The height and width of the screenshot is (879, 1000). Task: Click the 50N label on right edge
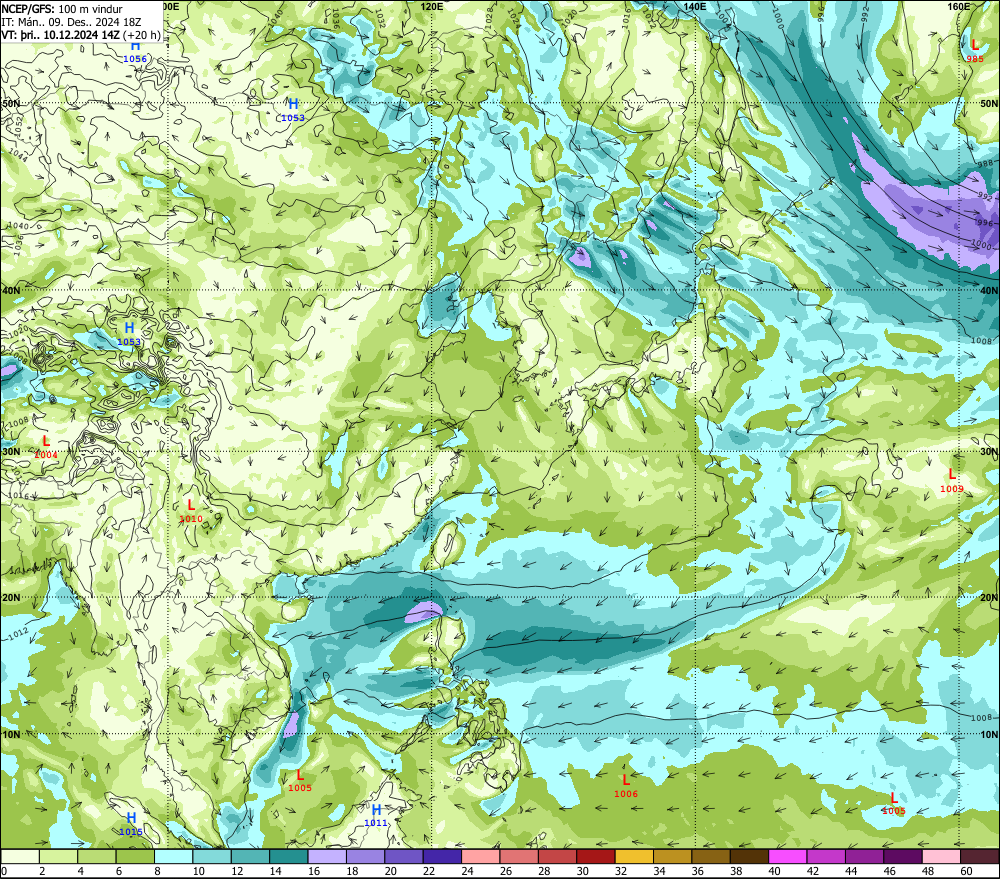[989, 103]
